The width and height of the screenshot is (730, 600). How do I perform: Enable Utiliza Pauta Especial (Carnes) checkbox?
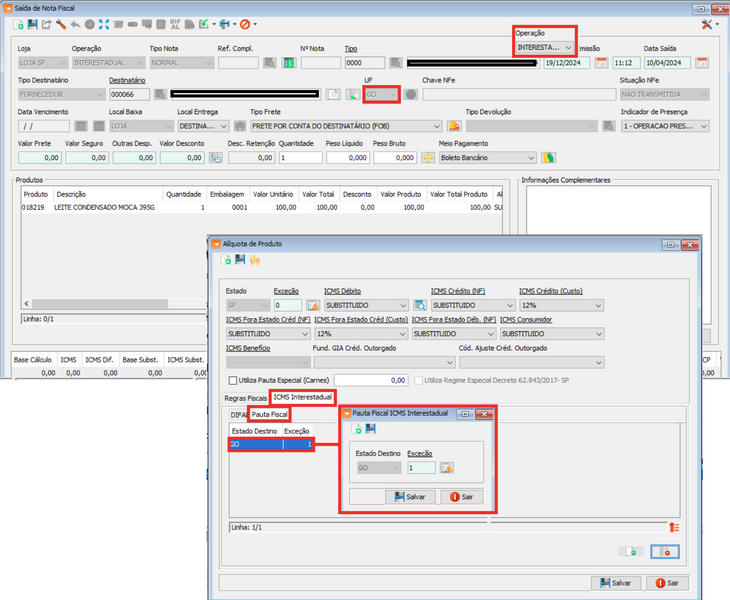coord(233,380)
